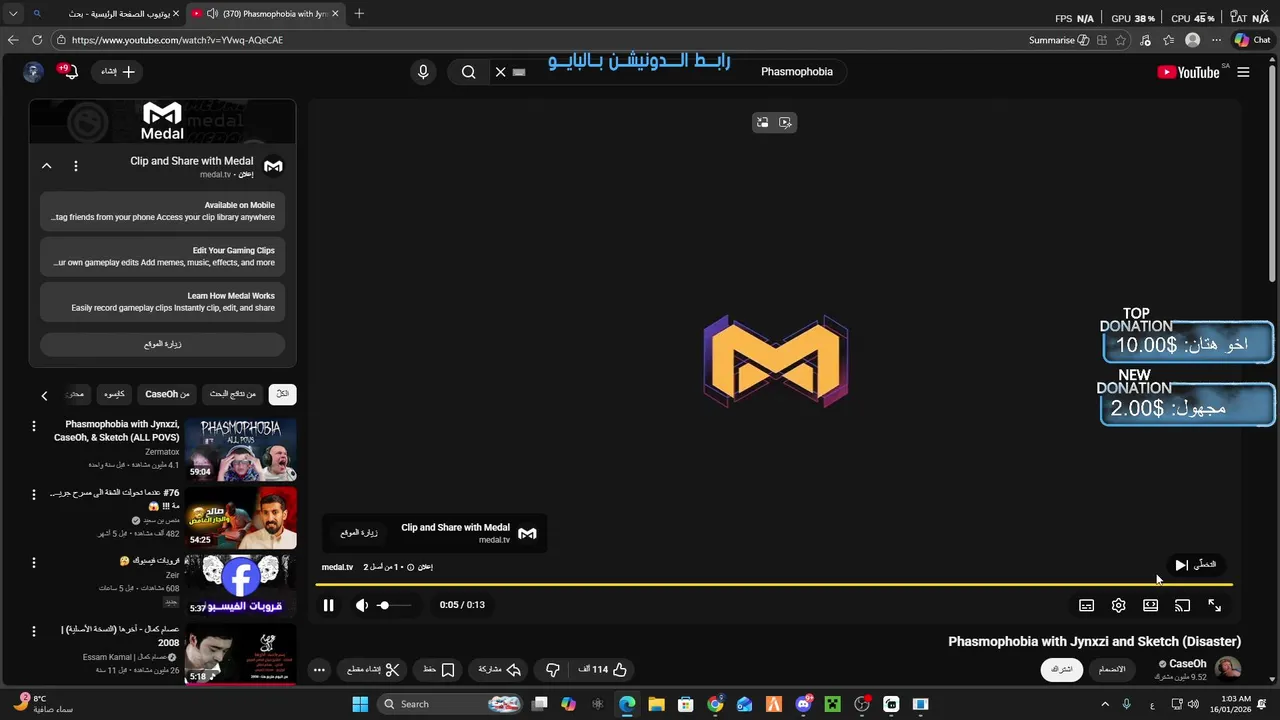This screenshot has height=720, width=1280.
Task: Open the YouTube account avatar menu
Action: click(x=33, y=72)
